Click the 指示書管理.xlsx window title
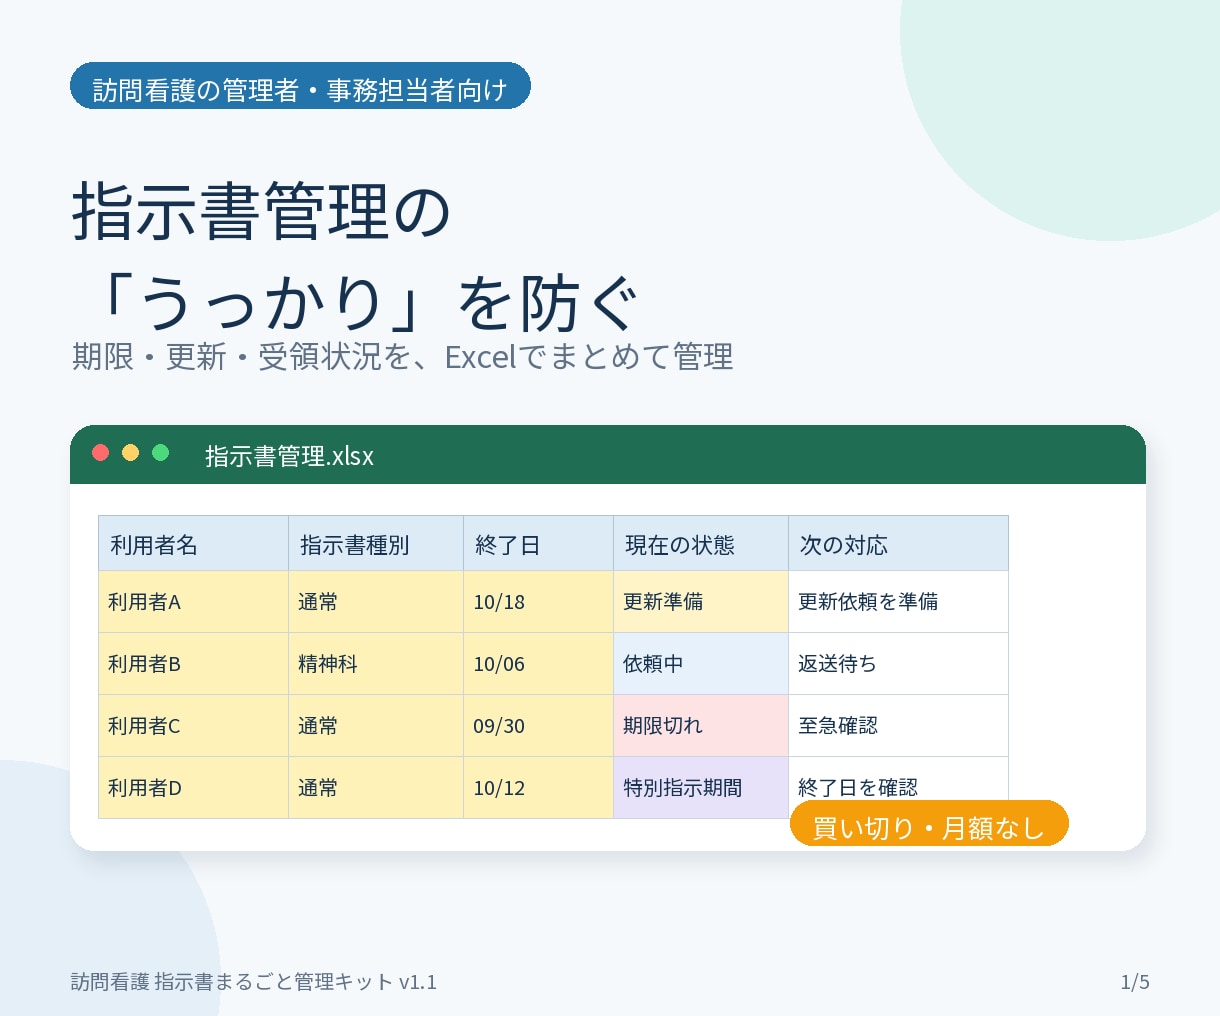The height and width of the screenshot is (1016, 1220). 289,456
